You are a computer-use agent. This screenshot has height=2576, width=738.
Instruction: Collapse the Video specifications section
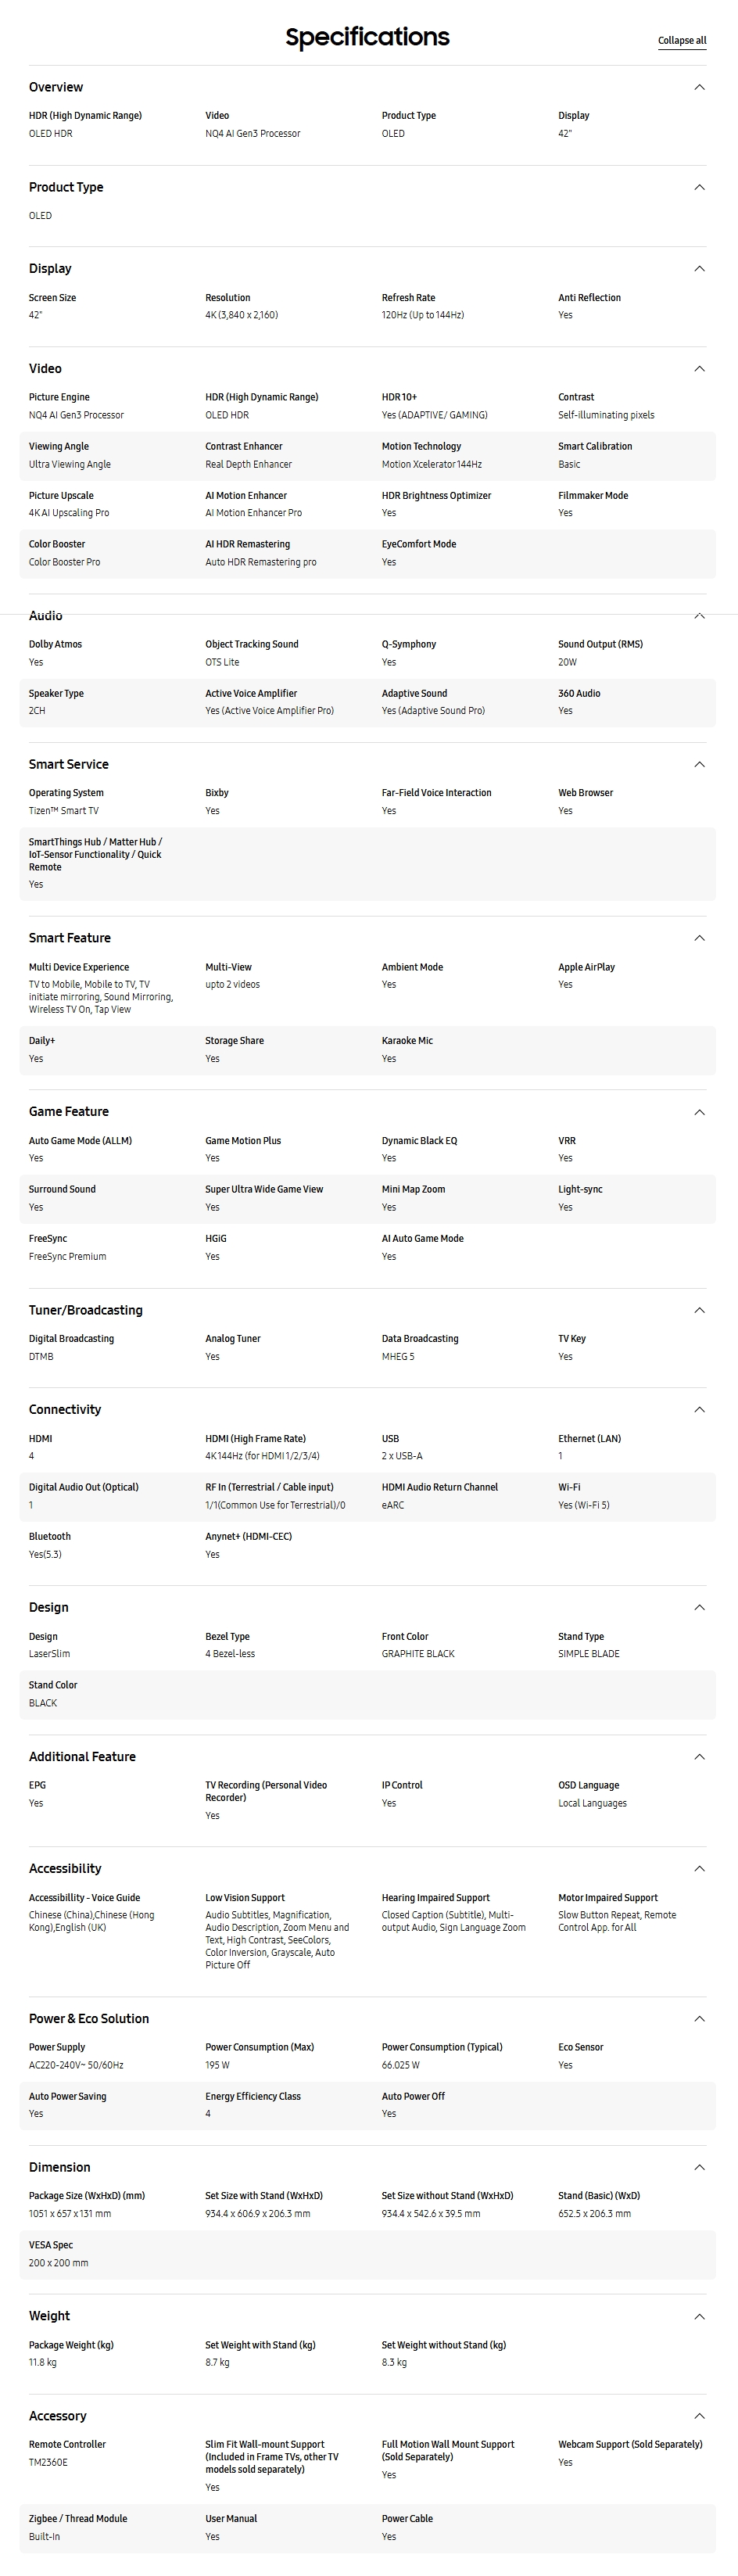pos(699,368)
